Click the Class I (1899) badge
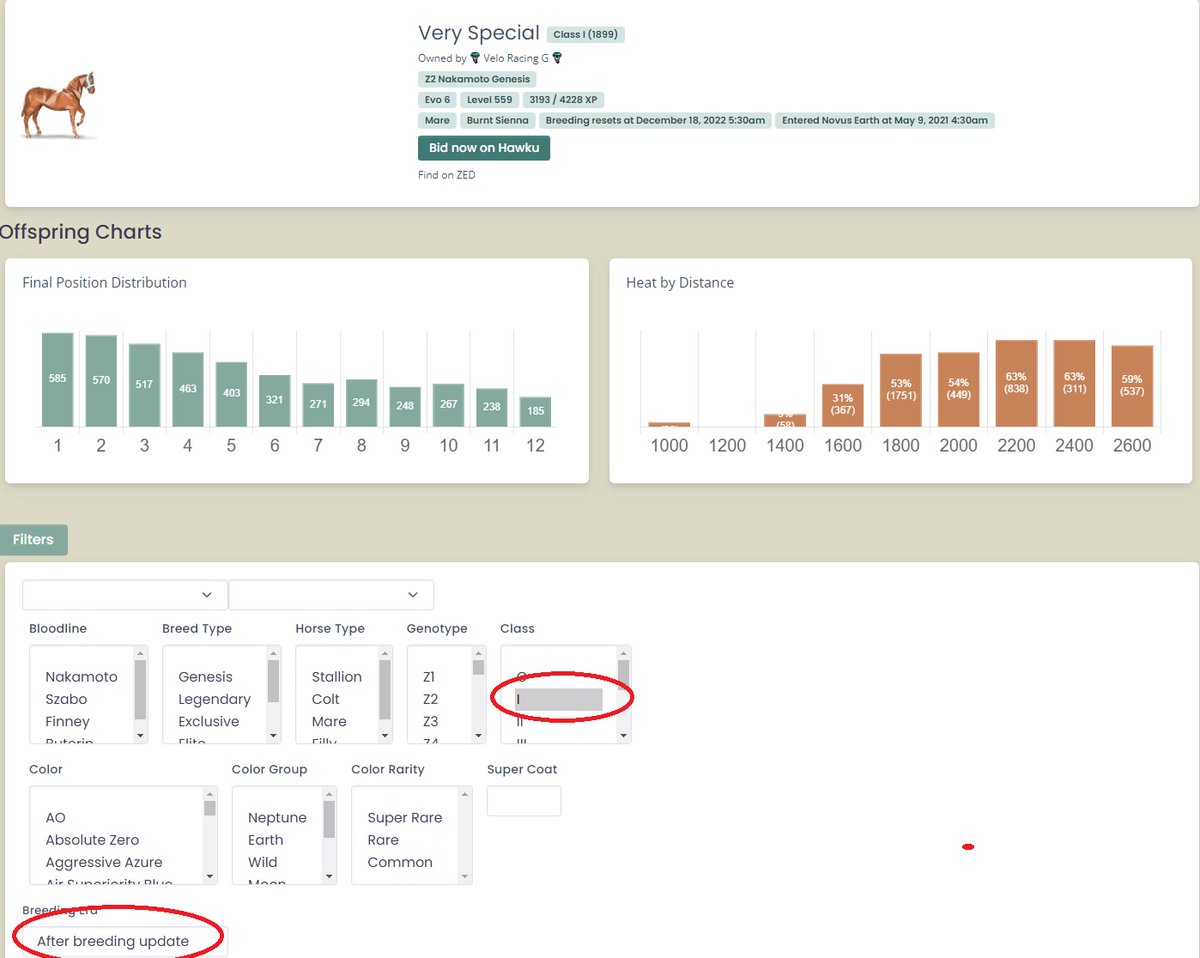The image size is (1200, 958). (587, 34)
